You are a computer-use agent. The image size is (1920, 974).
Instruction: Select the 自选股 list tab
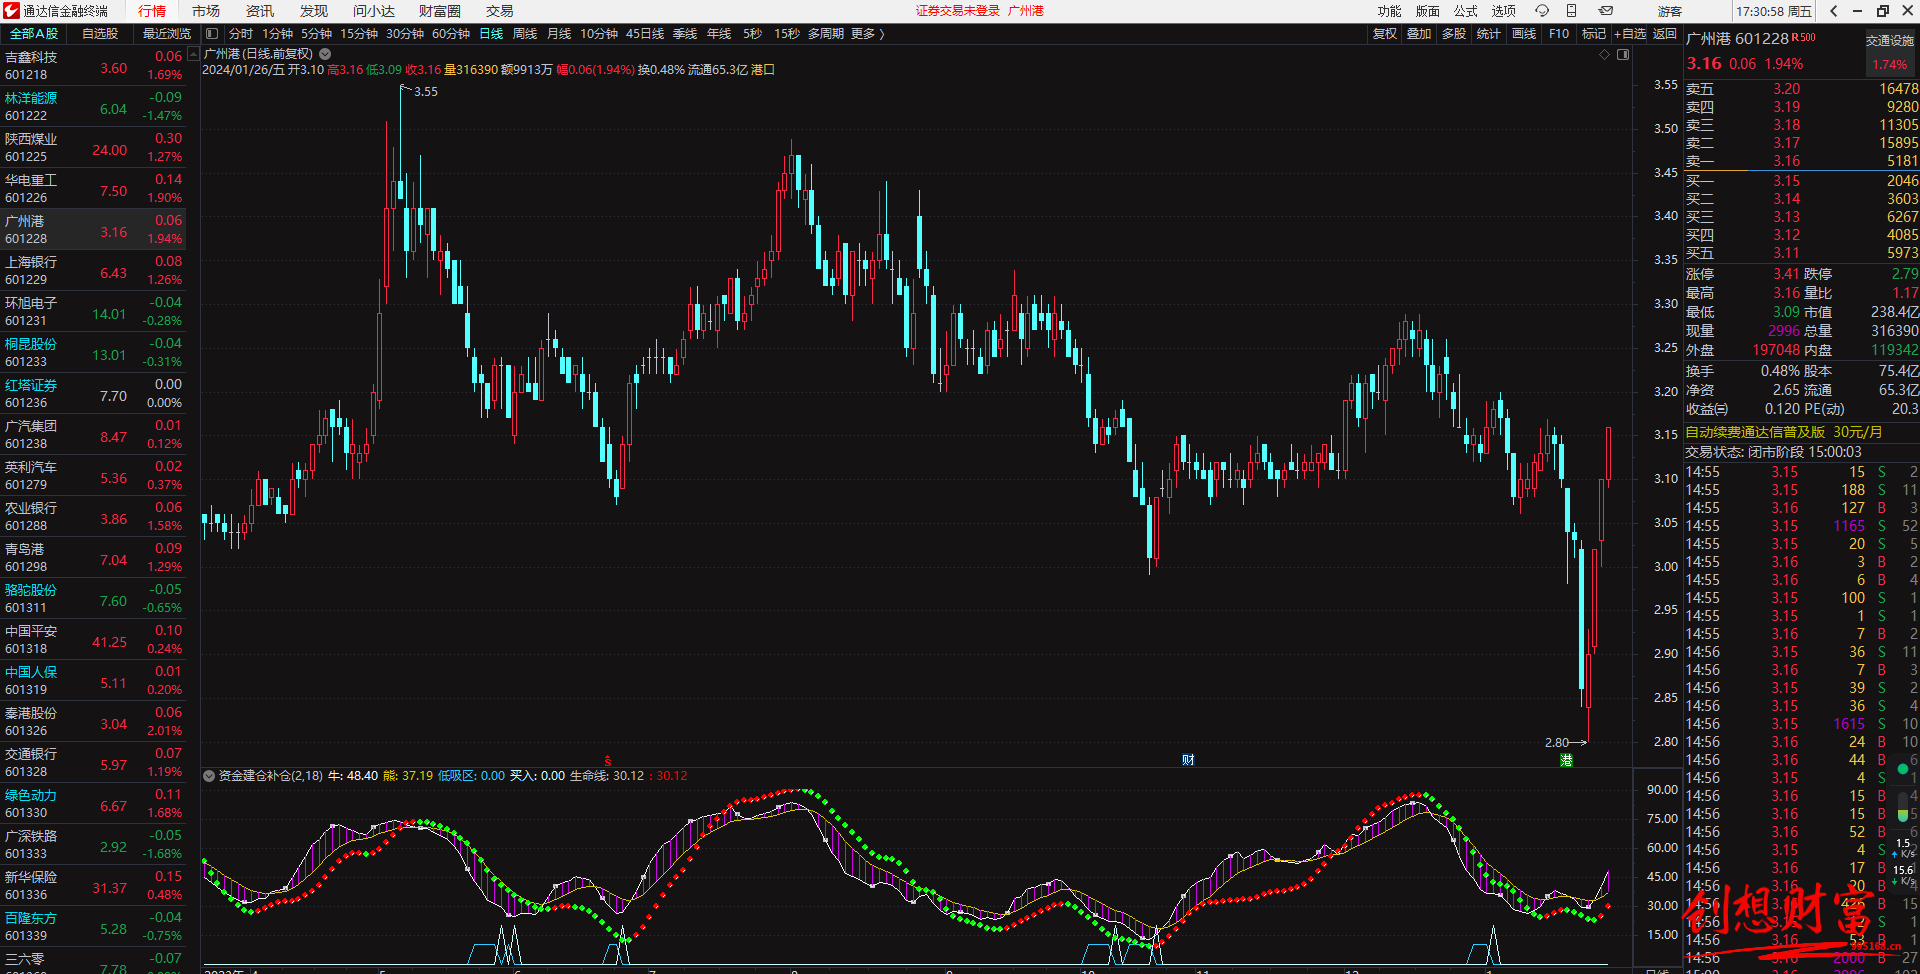click(100, 34)
